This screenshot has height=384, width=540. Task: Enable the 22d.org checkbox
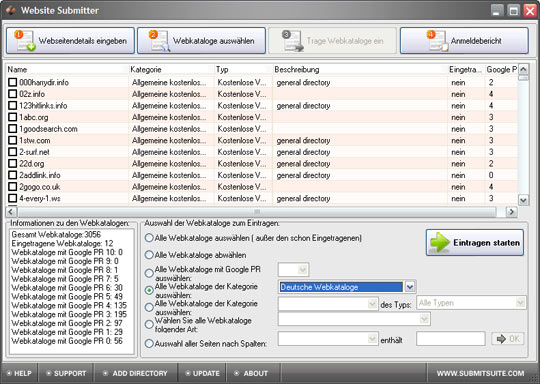tap(12, 164)
